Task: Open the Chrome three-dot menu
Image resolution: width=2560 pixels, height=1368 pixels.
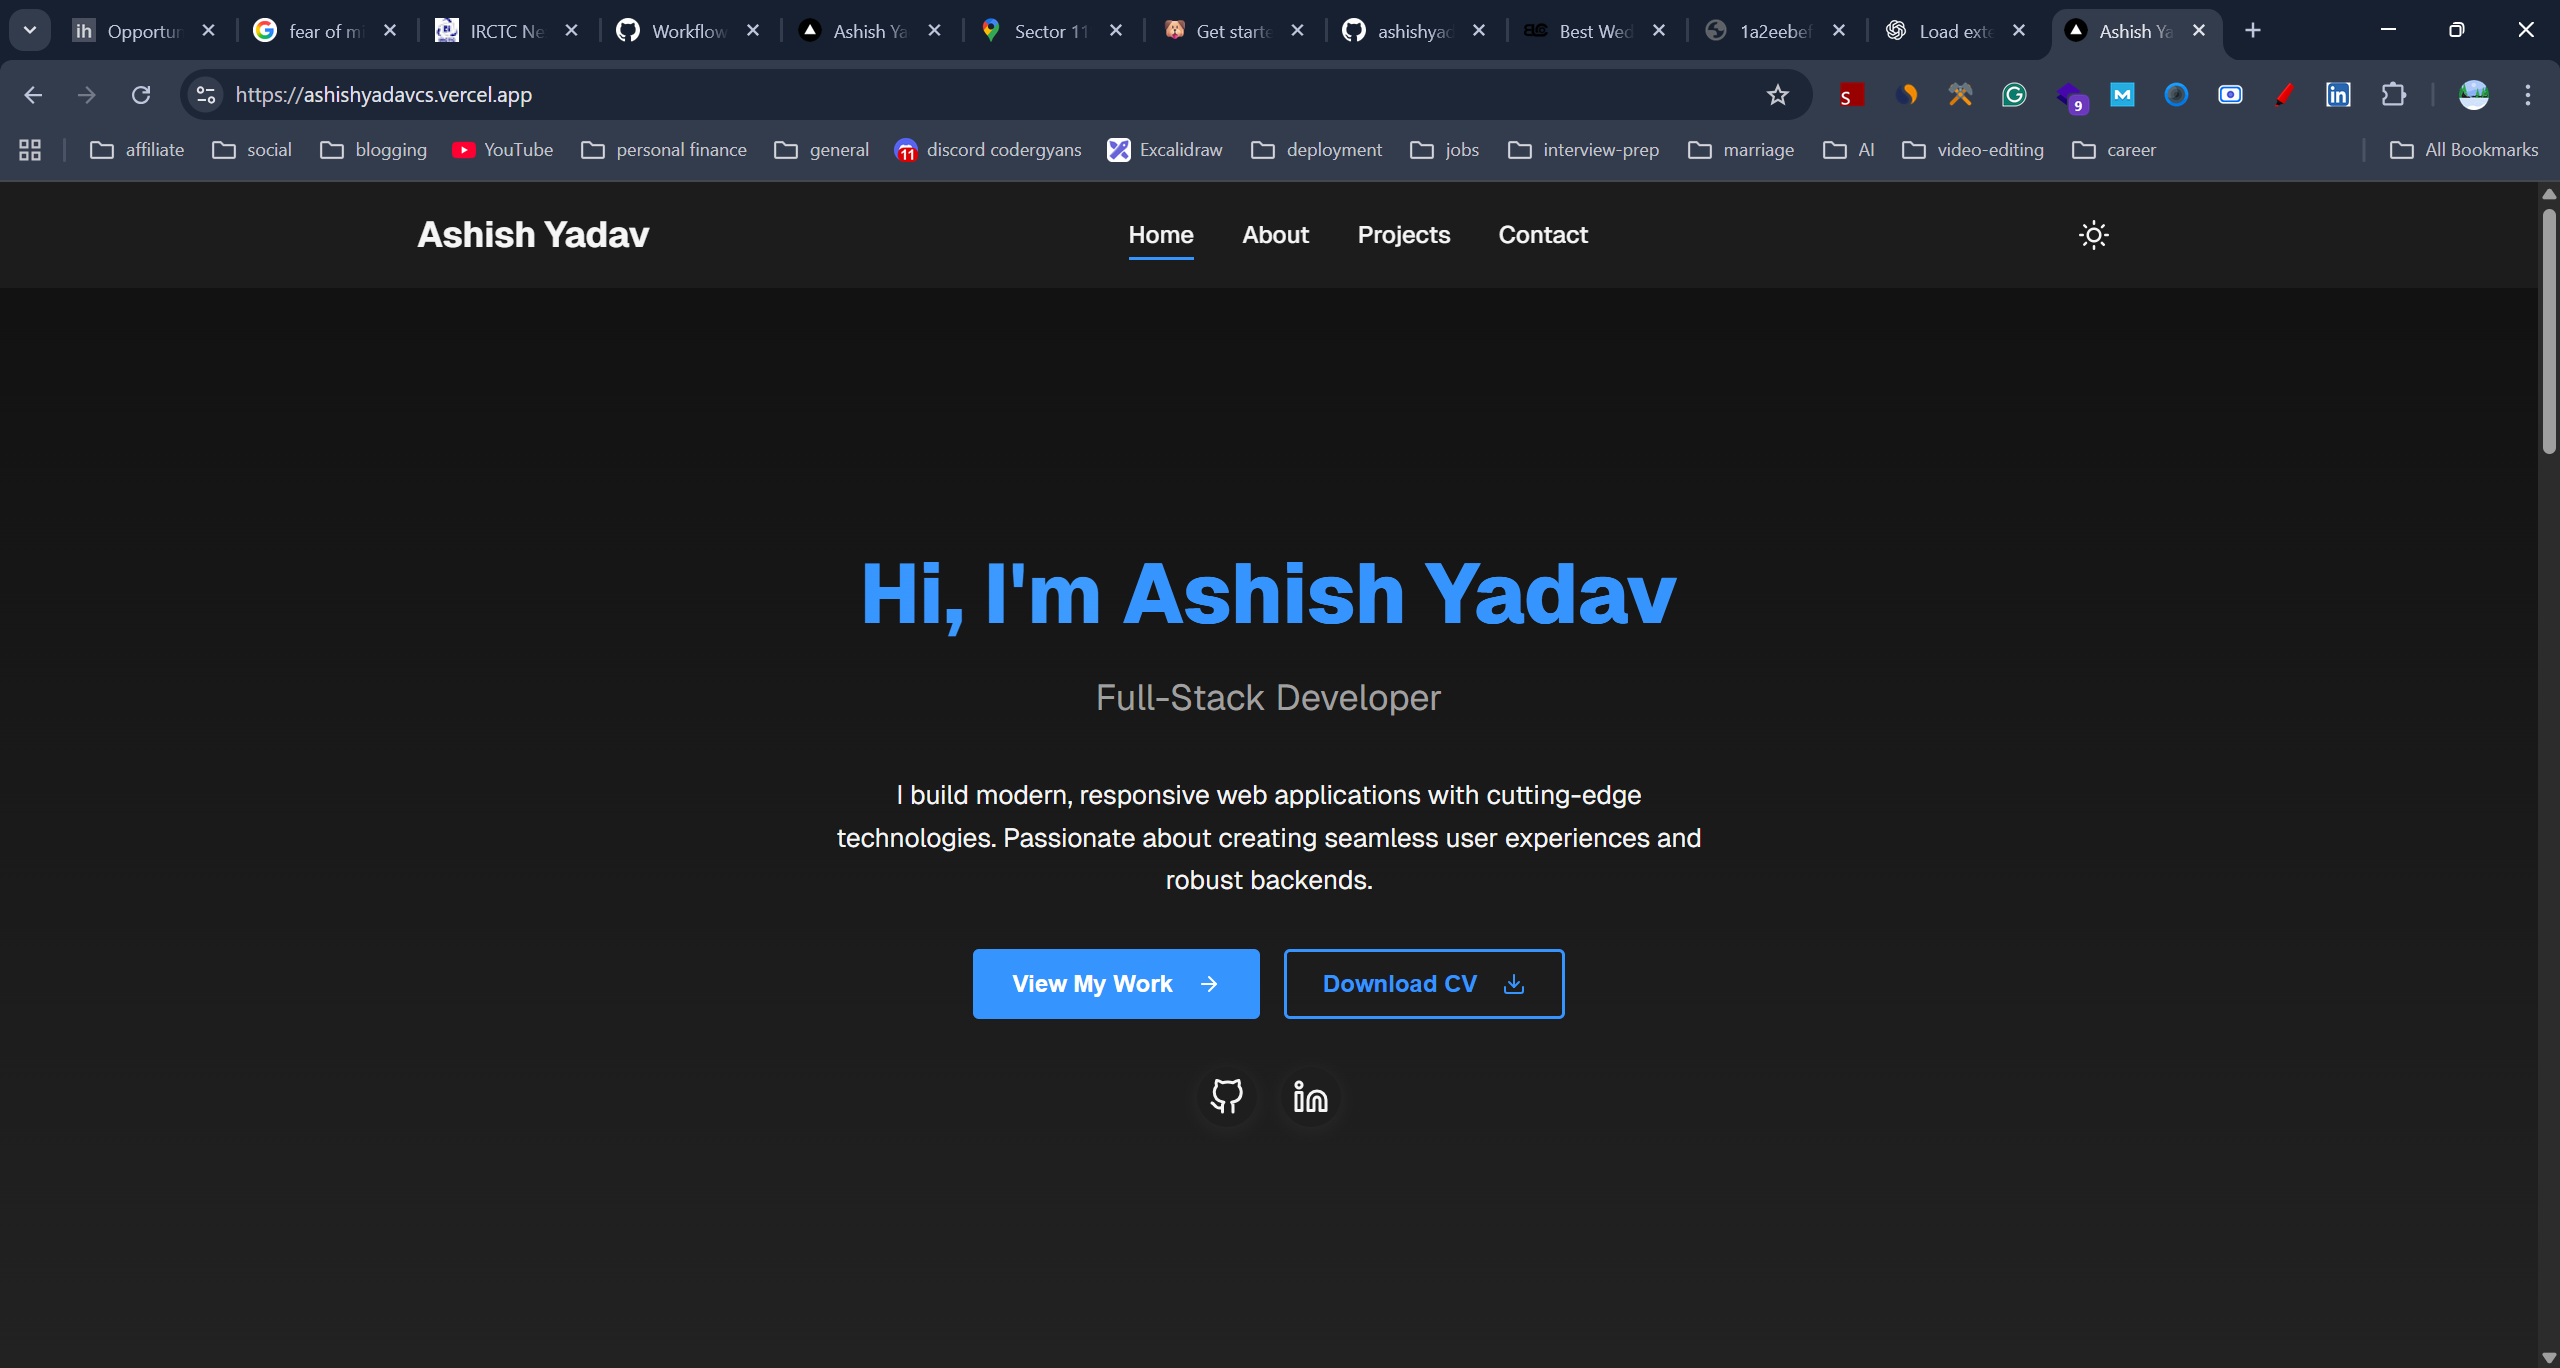Action: click(2528, 94)
